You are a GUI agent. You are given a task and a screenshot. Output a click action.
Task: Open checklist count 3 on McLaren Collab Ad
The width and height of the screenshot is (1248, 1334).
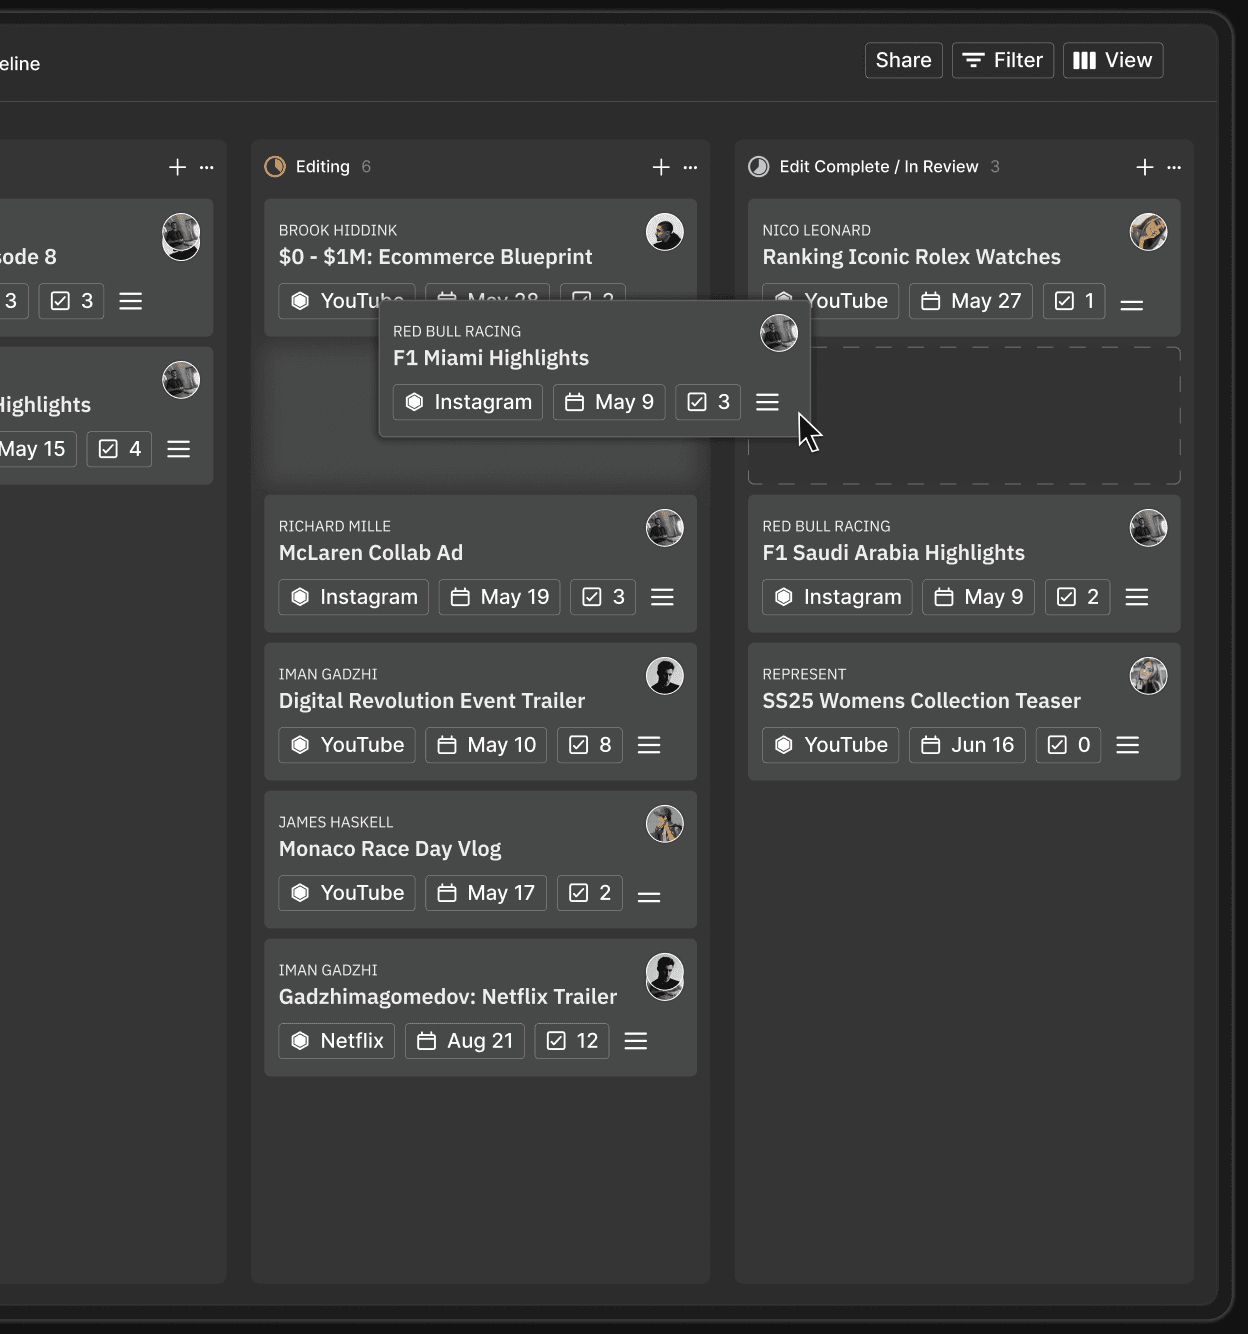[603, 597]
